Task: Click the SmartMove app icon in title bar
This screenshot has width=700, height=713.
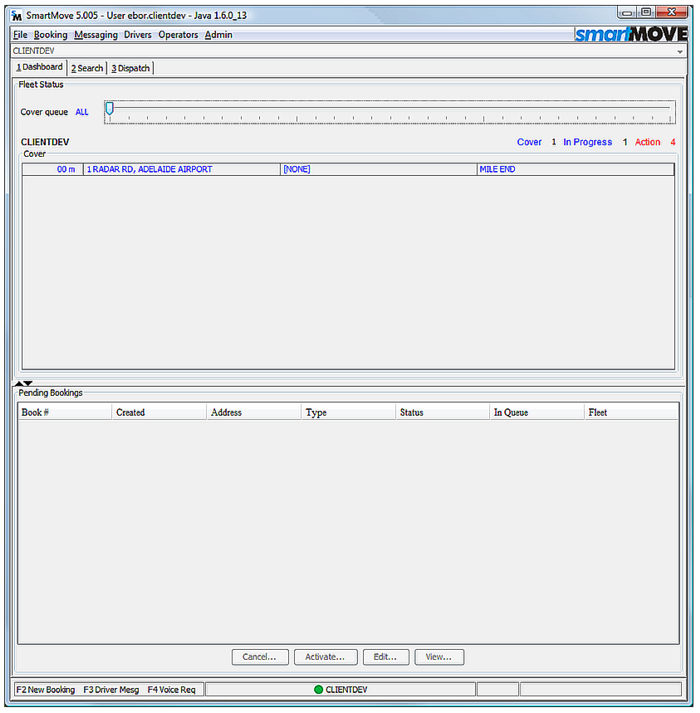Action: pos(16,16)
